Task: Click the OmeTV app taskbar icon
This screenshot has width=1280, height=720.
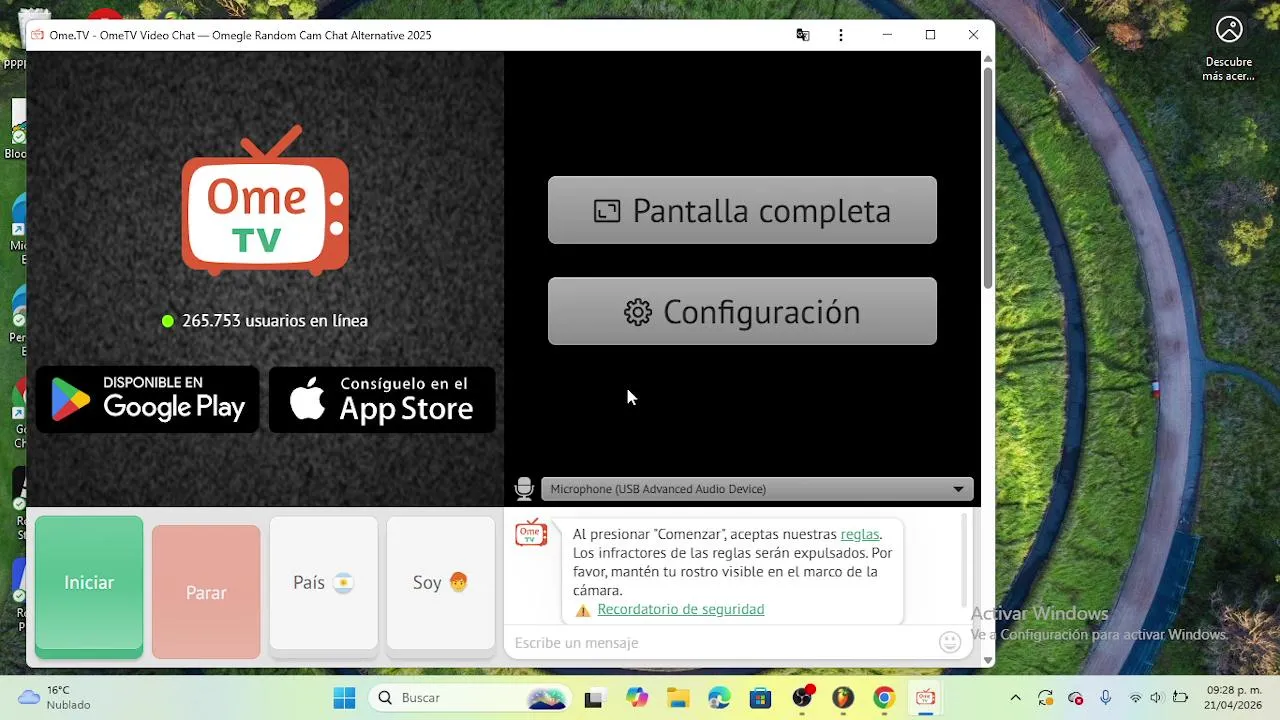Action: tap(925, 698)
